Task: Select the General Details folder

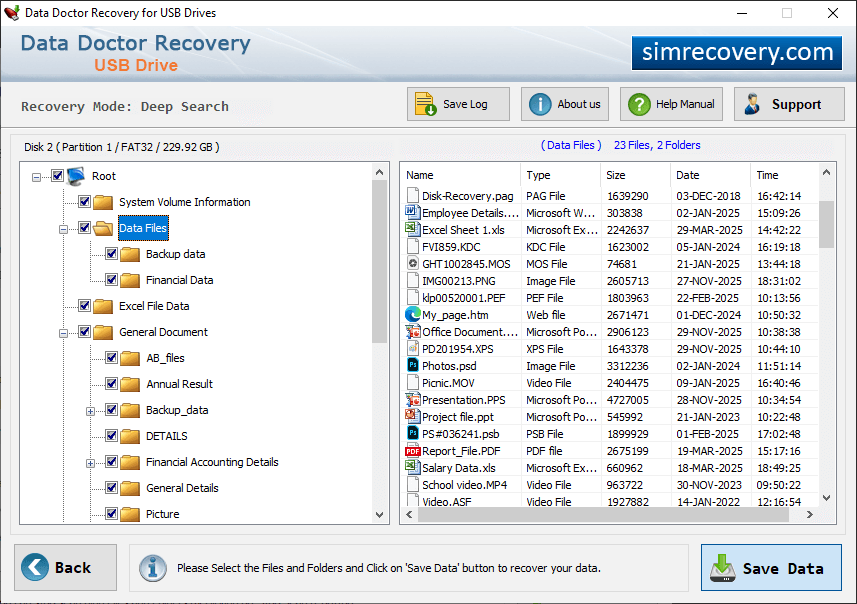Action: tap(182, 488)
